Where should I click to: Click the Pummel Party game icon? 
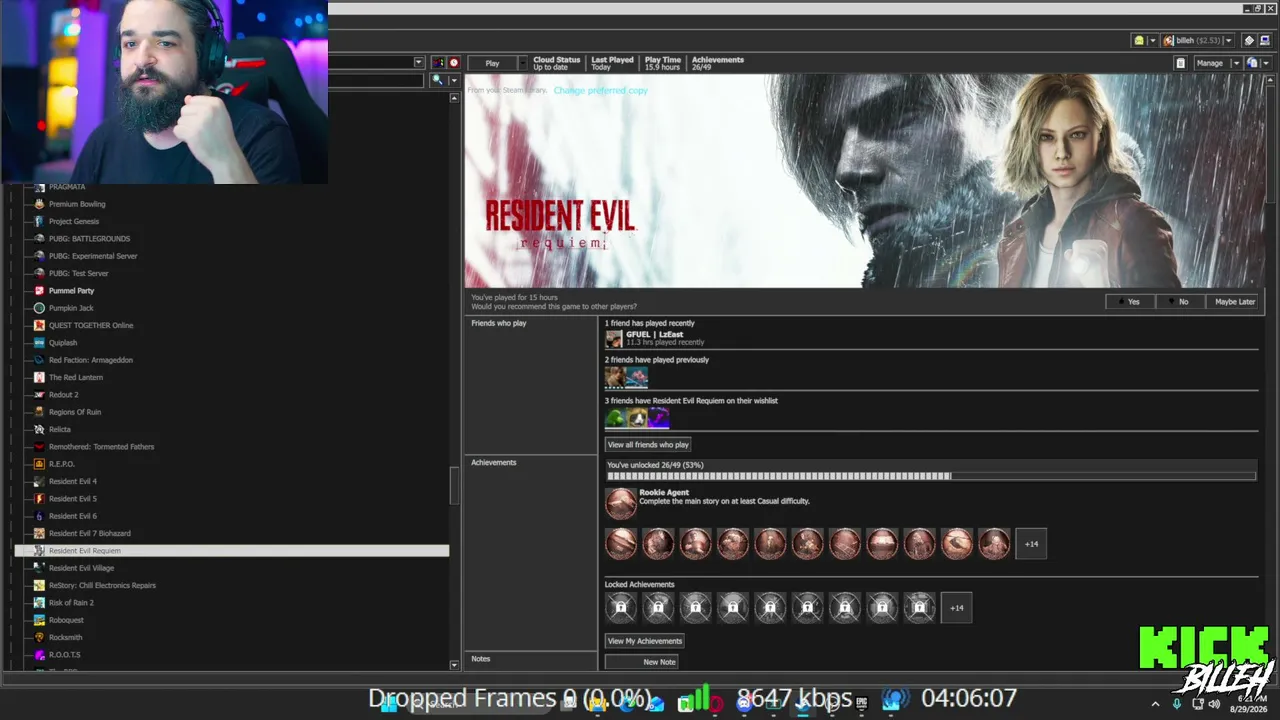coord(39,291)
